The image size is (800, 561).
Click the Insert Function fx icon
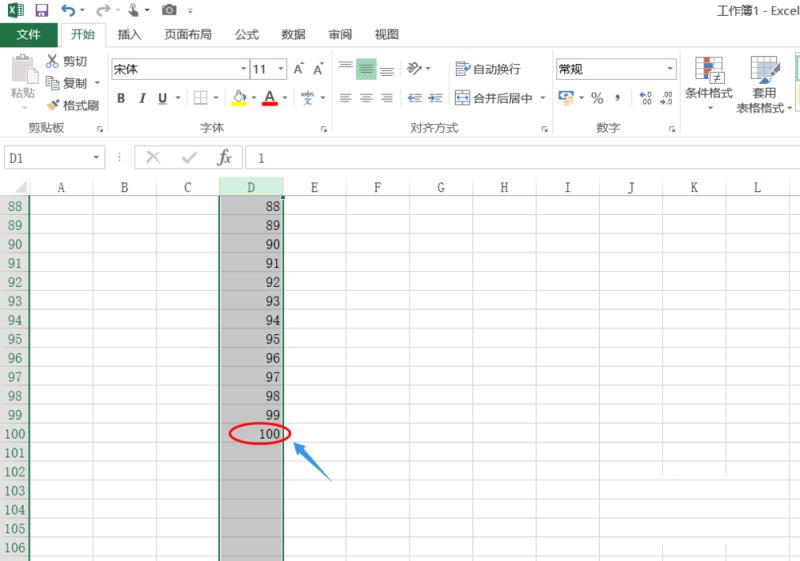point(224,158)
